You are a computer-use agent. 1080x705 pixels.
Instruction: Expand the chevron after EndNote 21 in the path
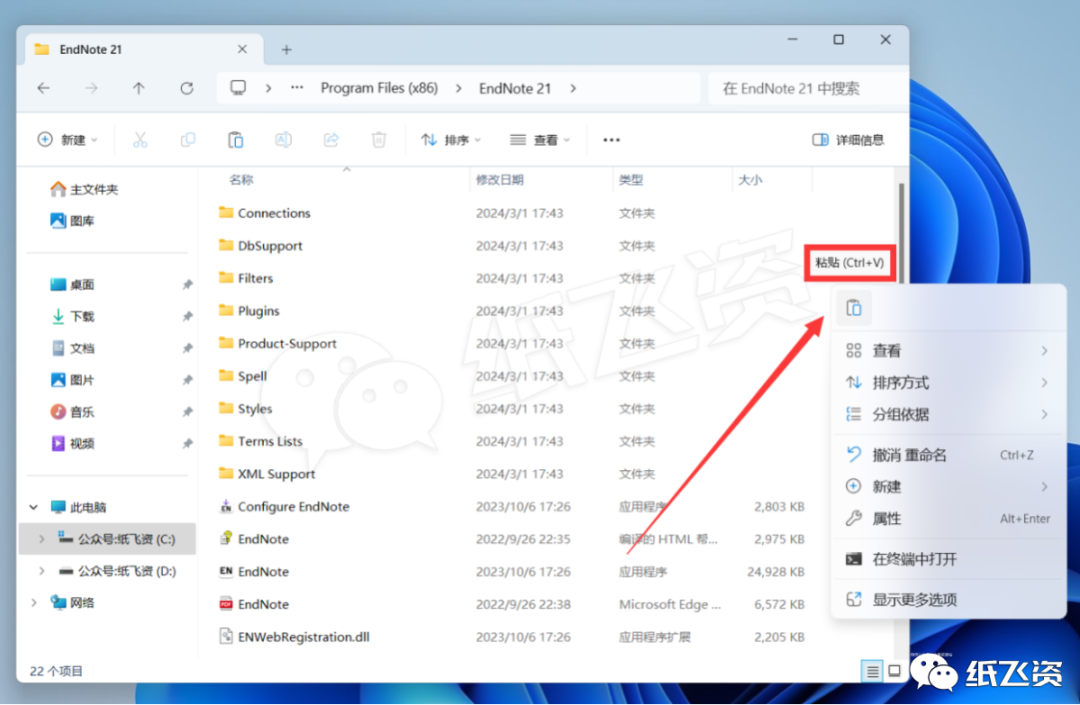tap(573, 88)
